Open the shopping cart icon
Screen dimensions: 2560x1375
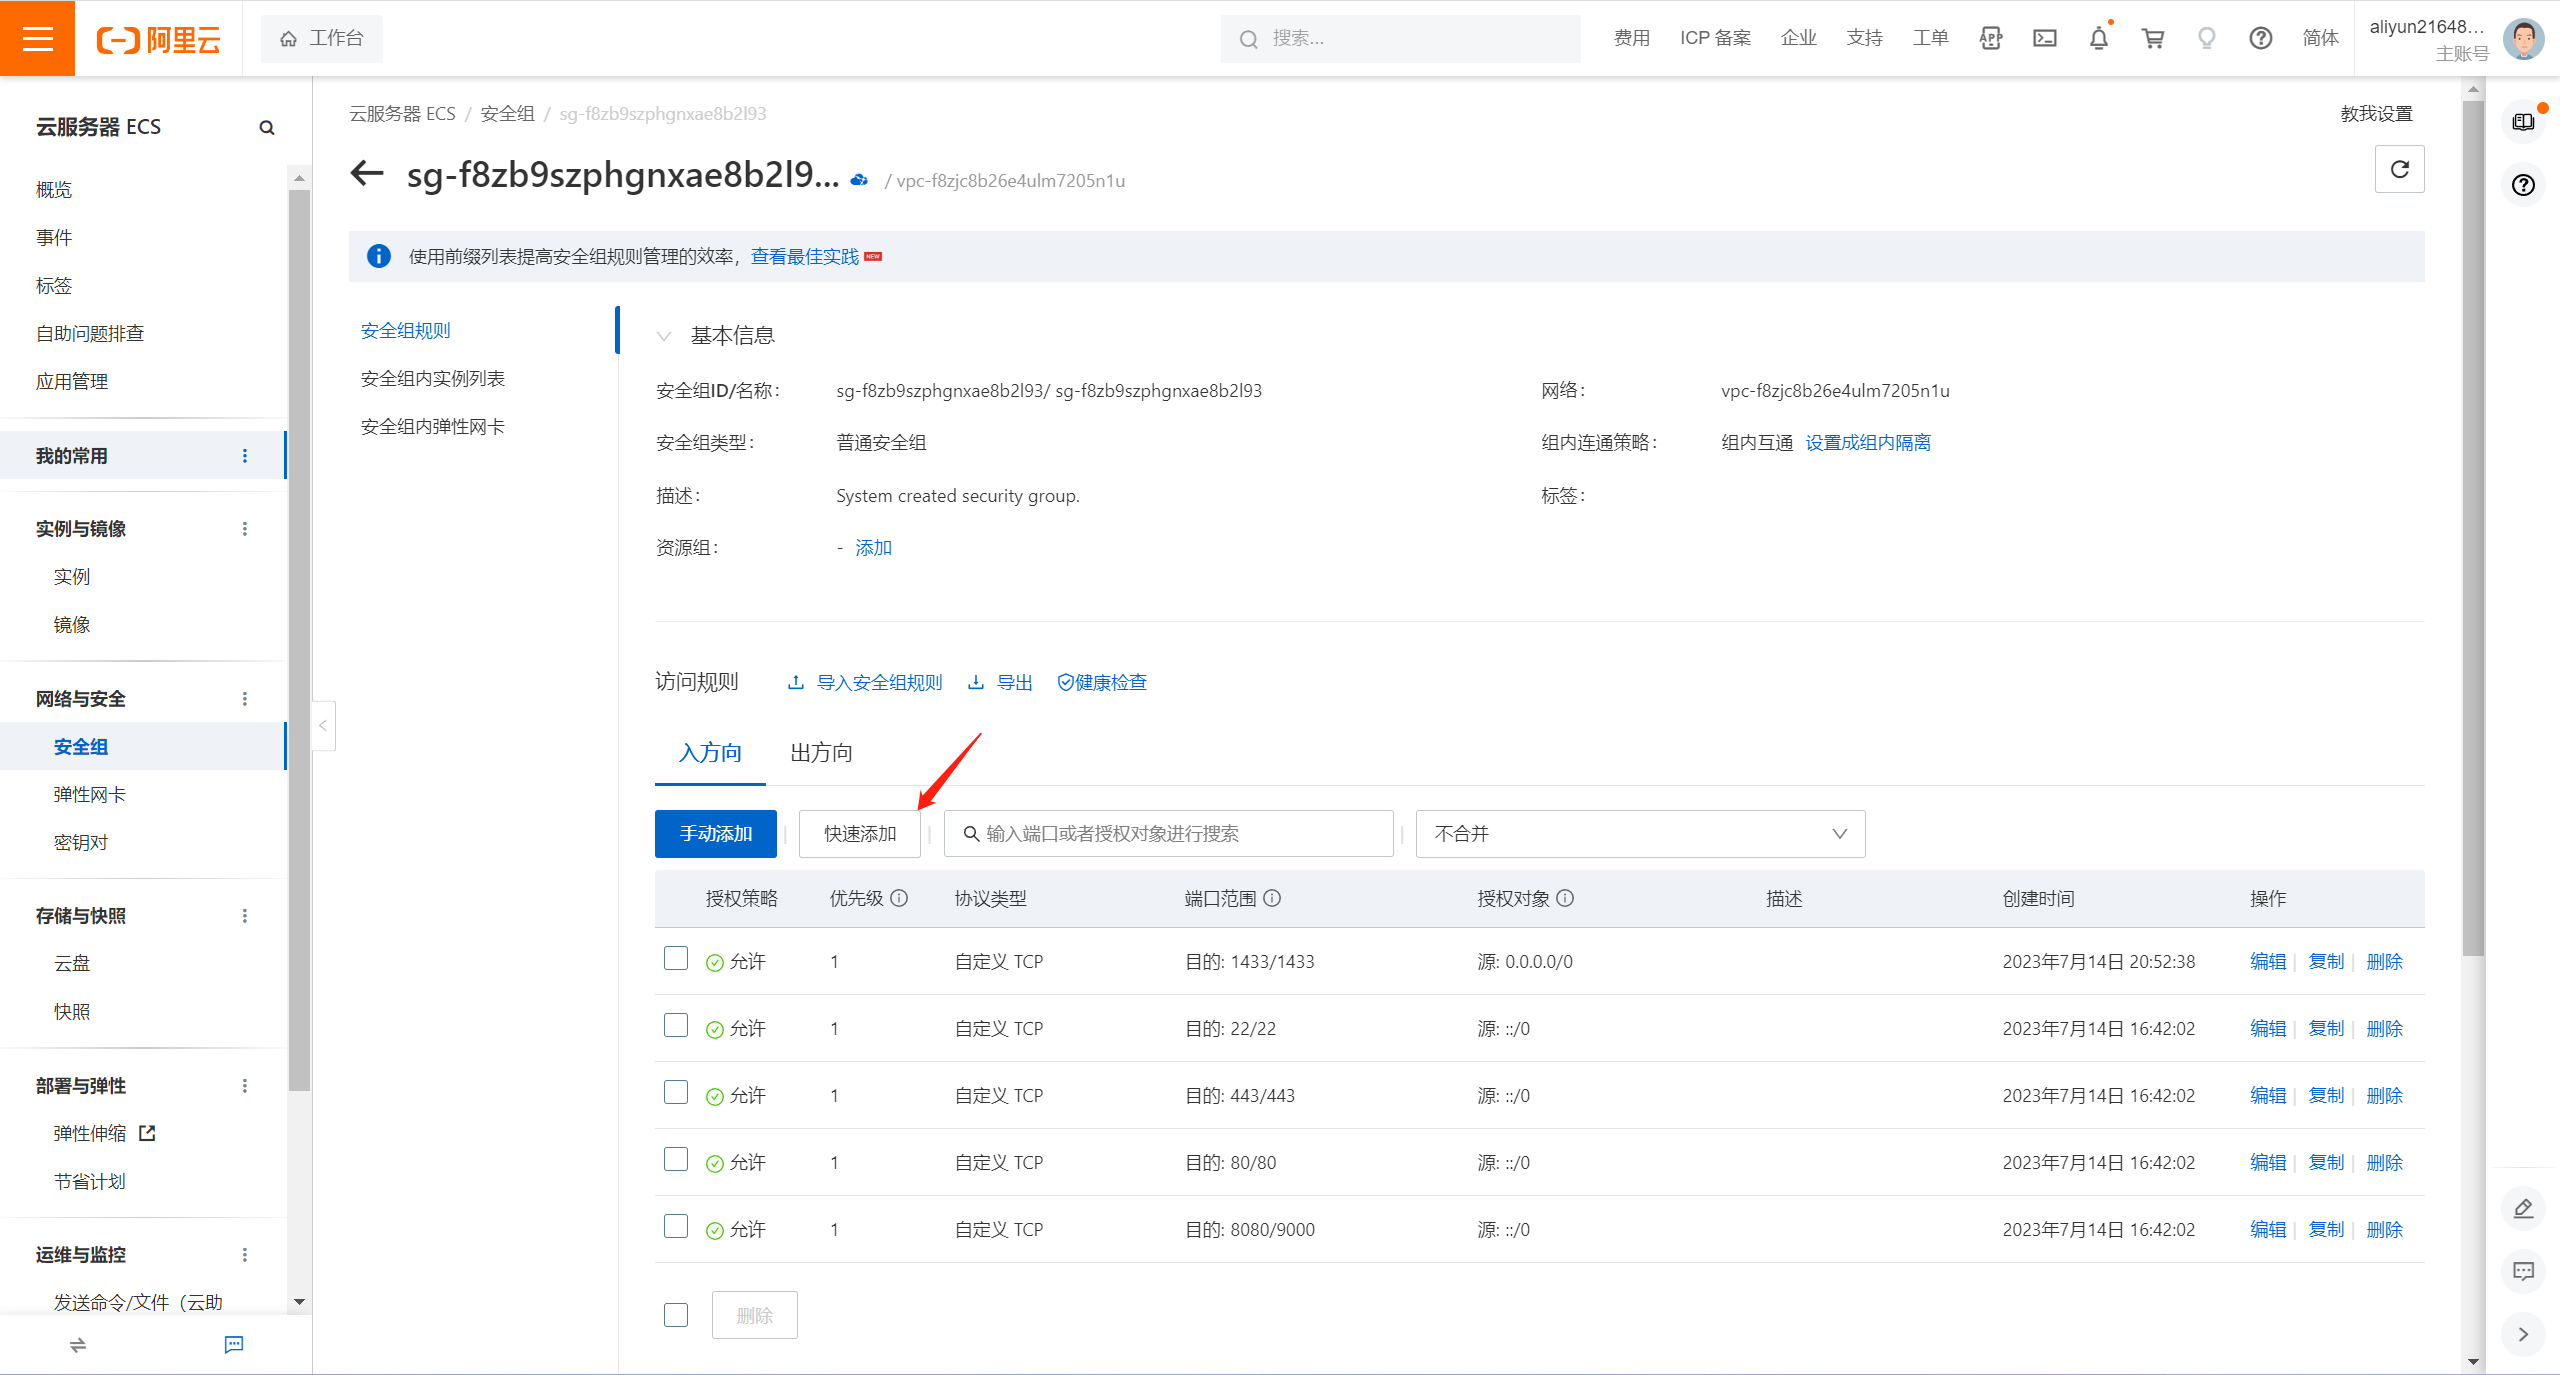pyautogui.click(x=2152, y=38)
